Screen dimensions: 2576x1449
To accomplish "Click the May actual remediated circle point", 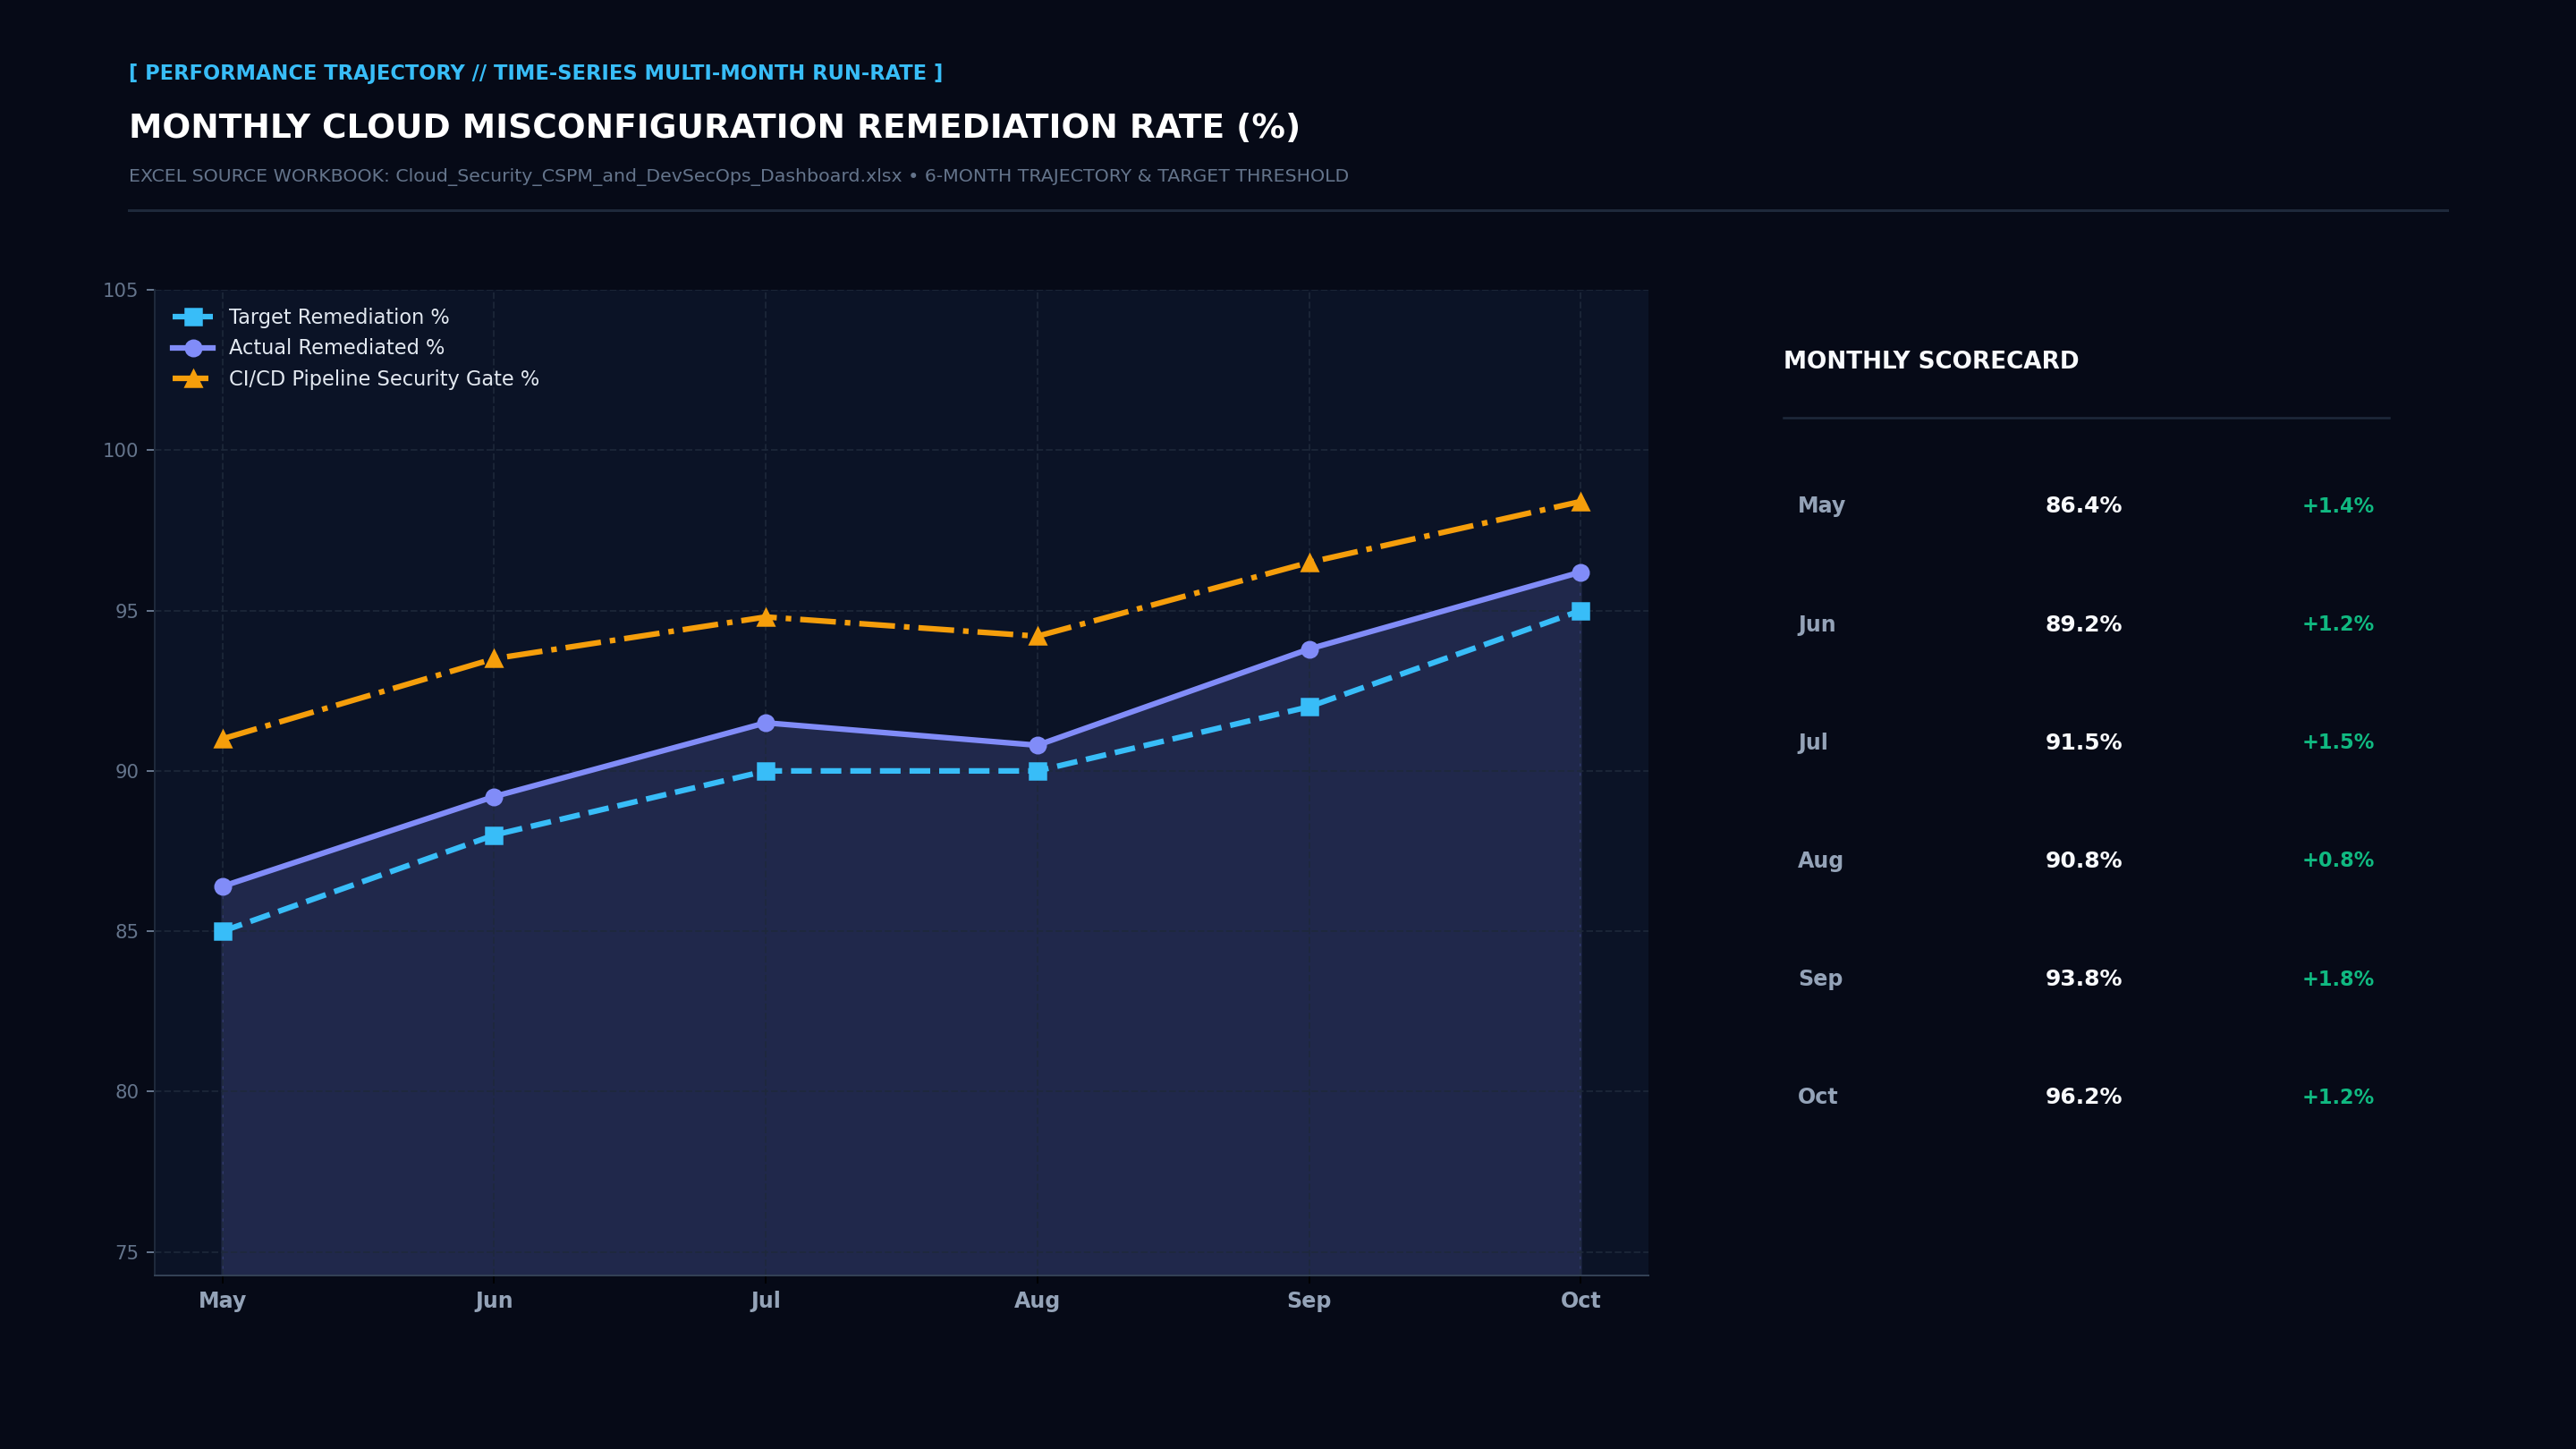I will 223,886.
